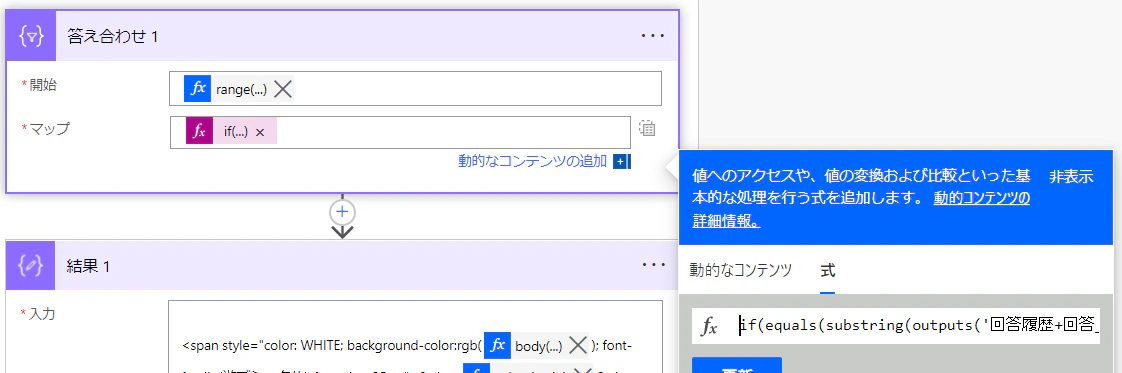The height and width of the screenshot is (373, 1122).
Task: Open the 答え合わせ 1 ellipsis menu
Action: tap(653, 37)
